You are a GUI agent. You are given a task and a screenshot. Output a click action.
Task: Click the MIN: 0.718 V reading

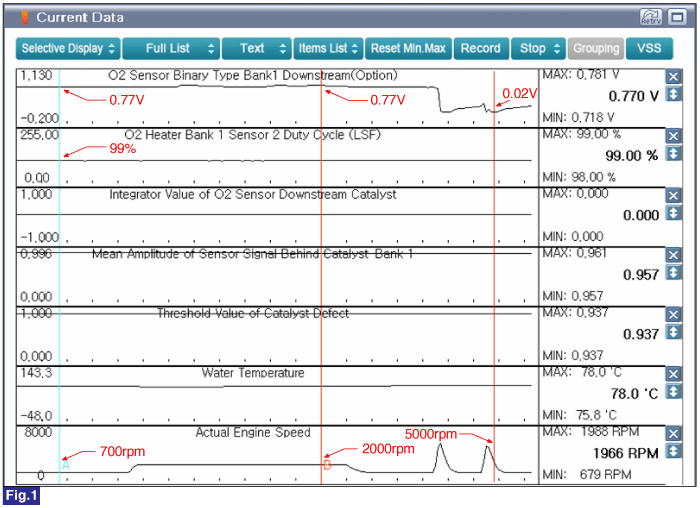tap(578, 117)
